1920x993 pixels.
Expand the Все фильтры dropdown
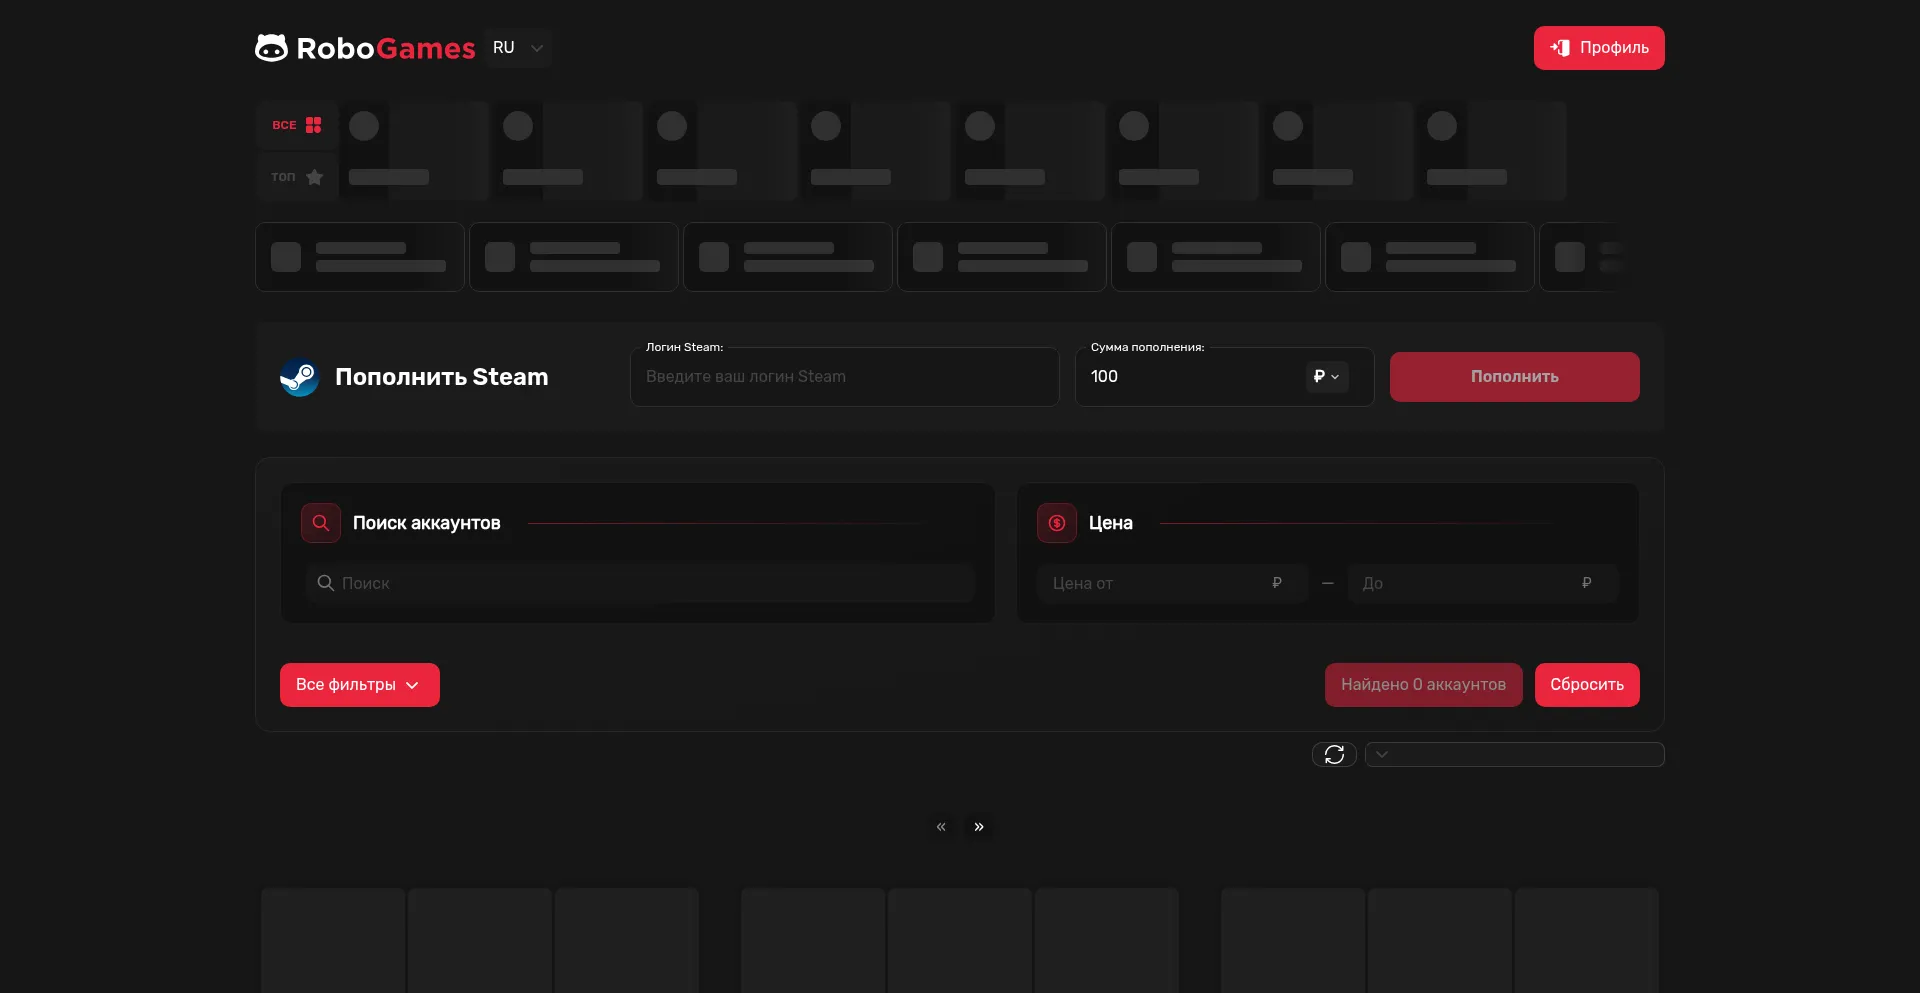[359, 685]
